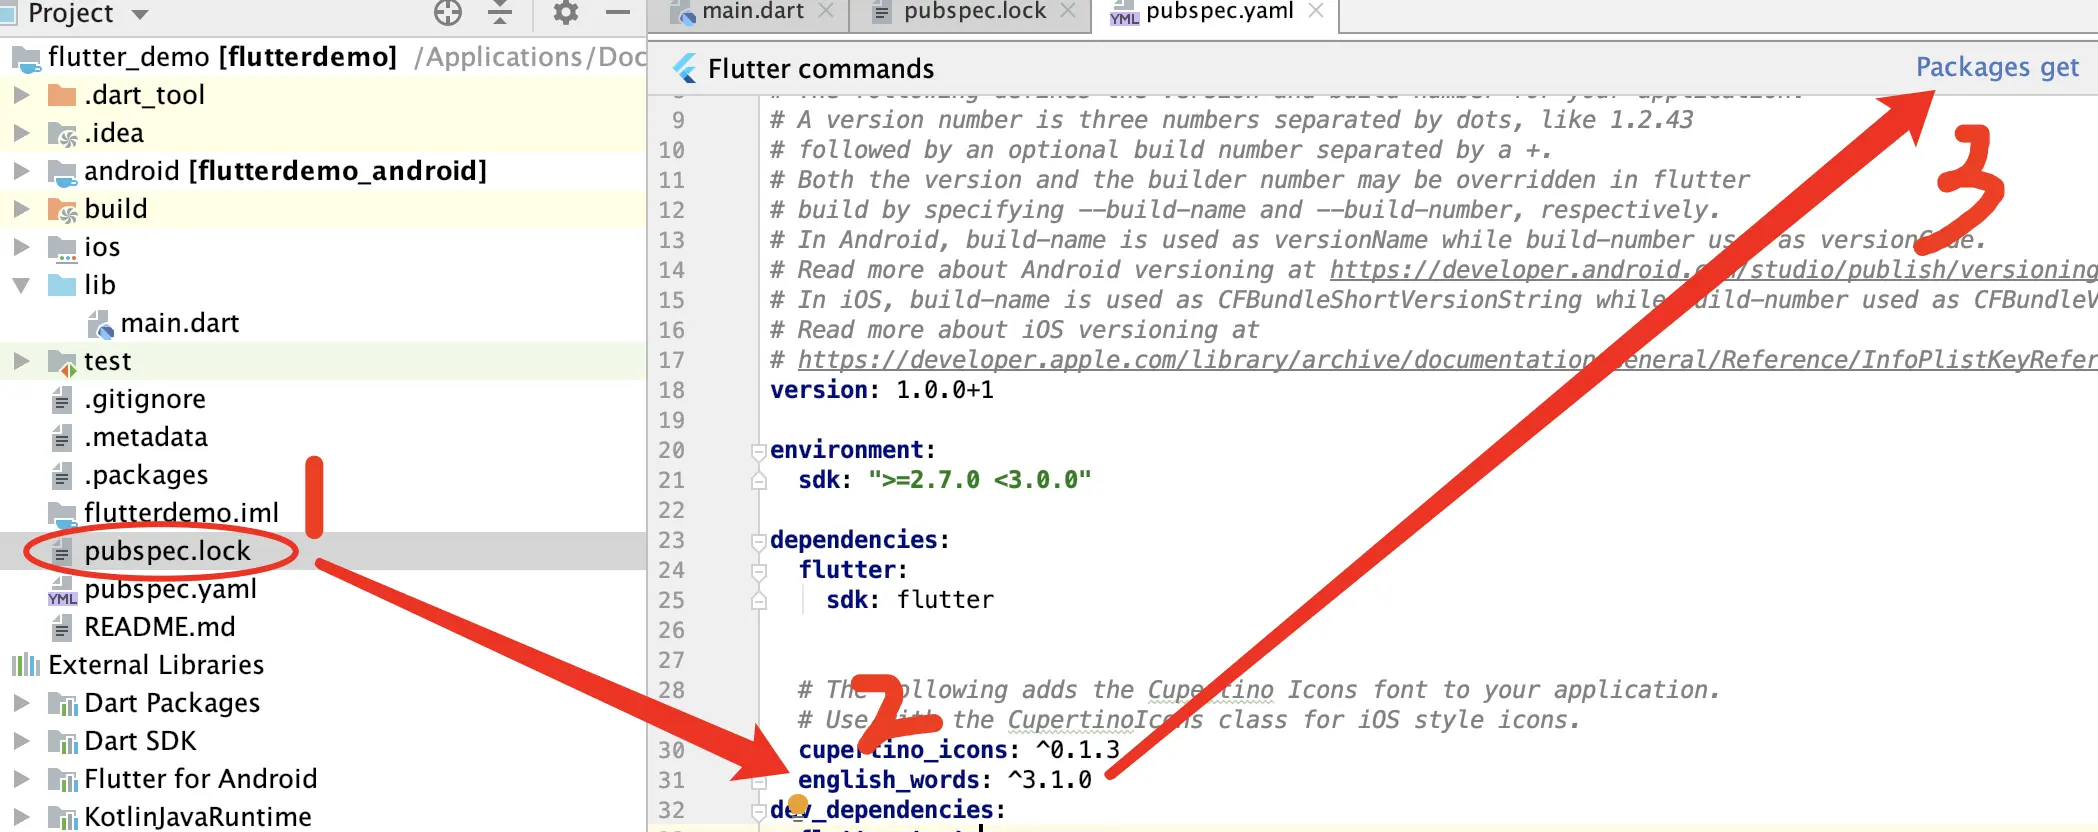2098x832 pixels.
Task: Expand the .dart_tool folder
Action: pos(21,95)
